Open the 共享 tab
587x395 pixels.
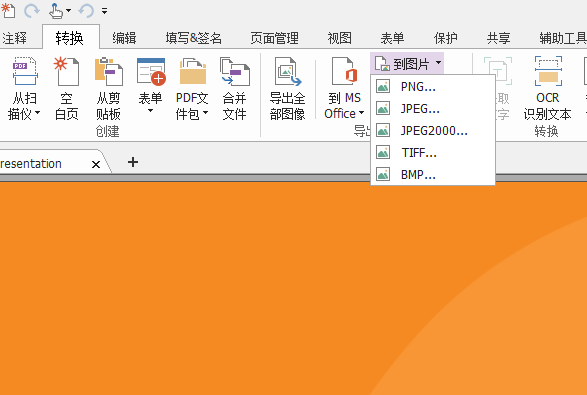pyautogui.click(x=498, y=38)
